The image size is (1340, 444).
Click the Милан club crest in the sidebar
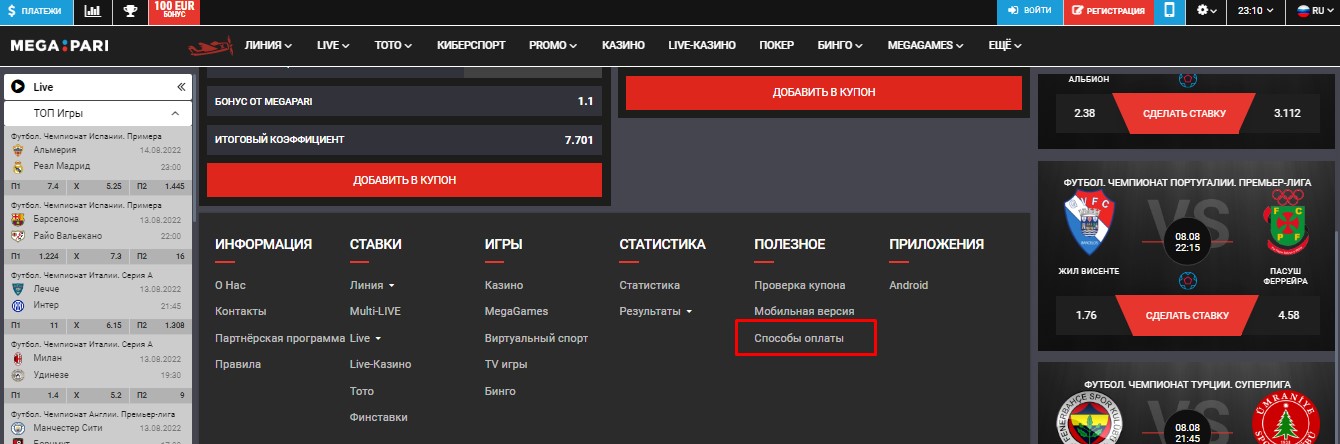pyautogui.click(x=18, y=357)
